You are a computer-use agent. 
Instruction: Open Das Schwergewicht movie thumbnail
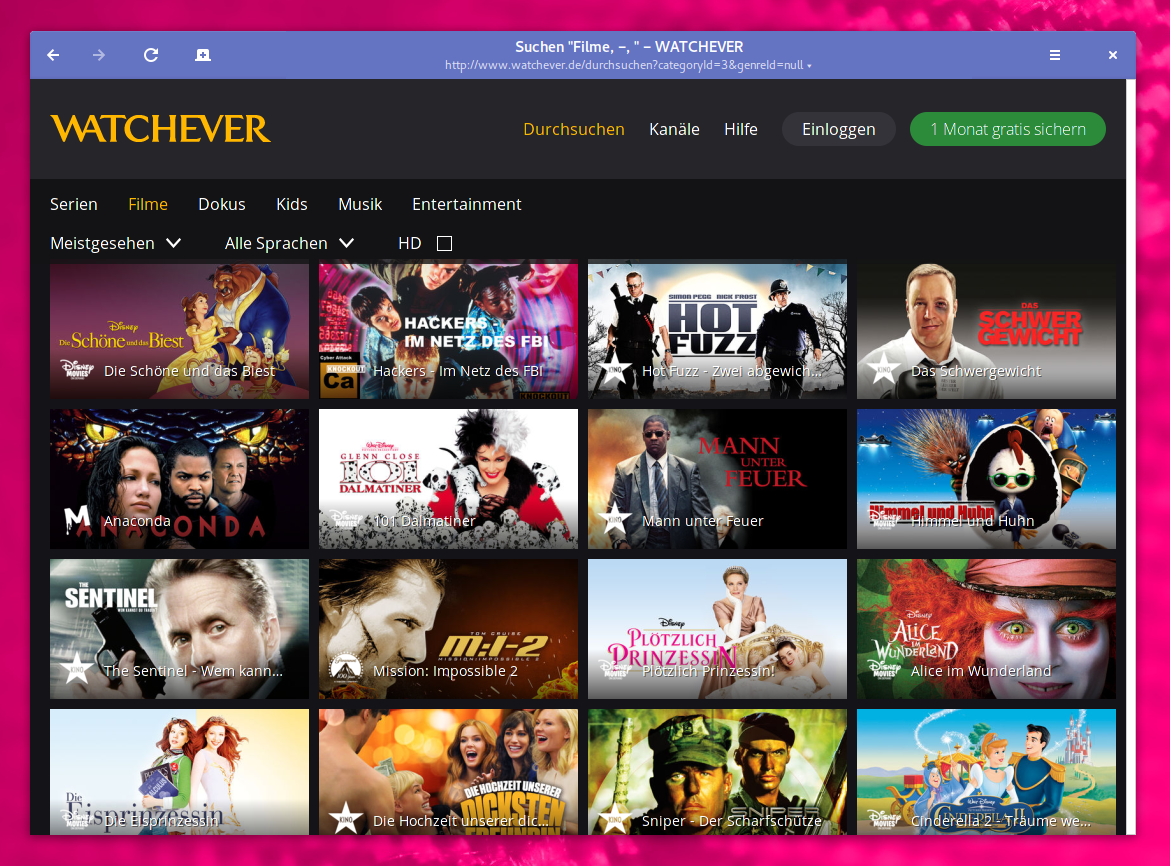986,329
